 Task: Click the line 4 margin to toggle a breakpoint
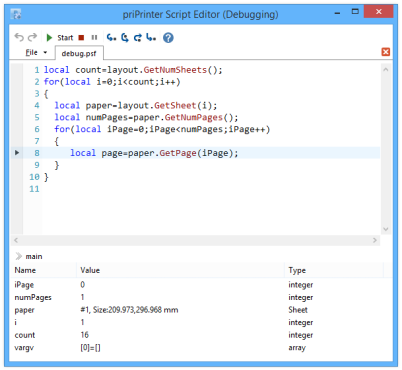17,106
